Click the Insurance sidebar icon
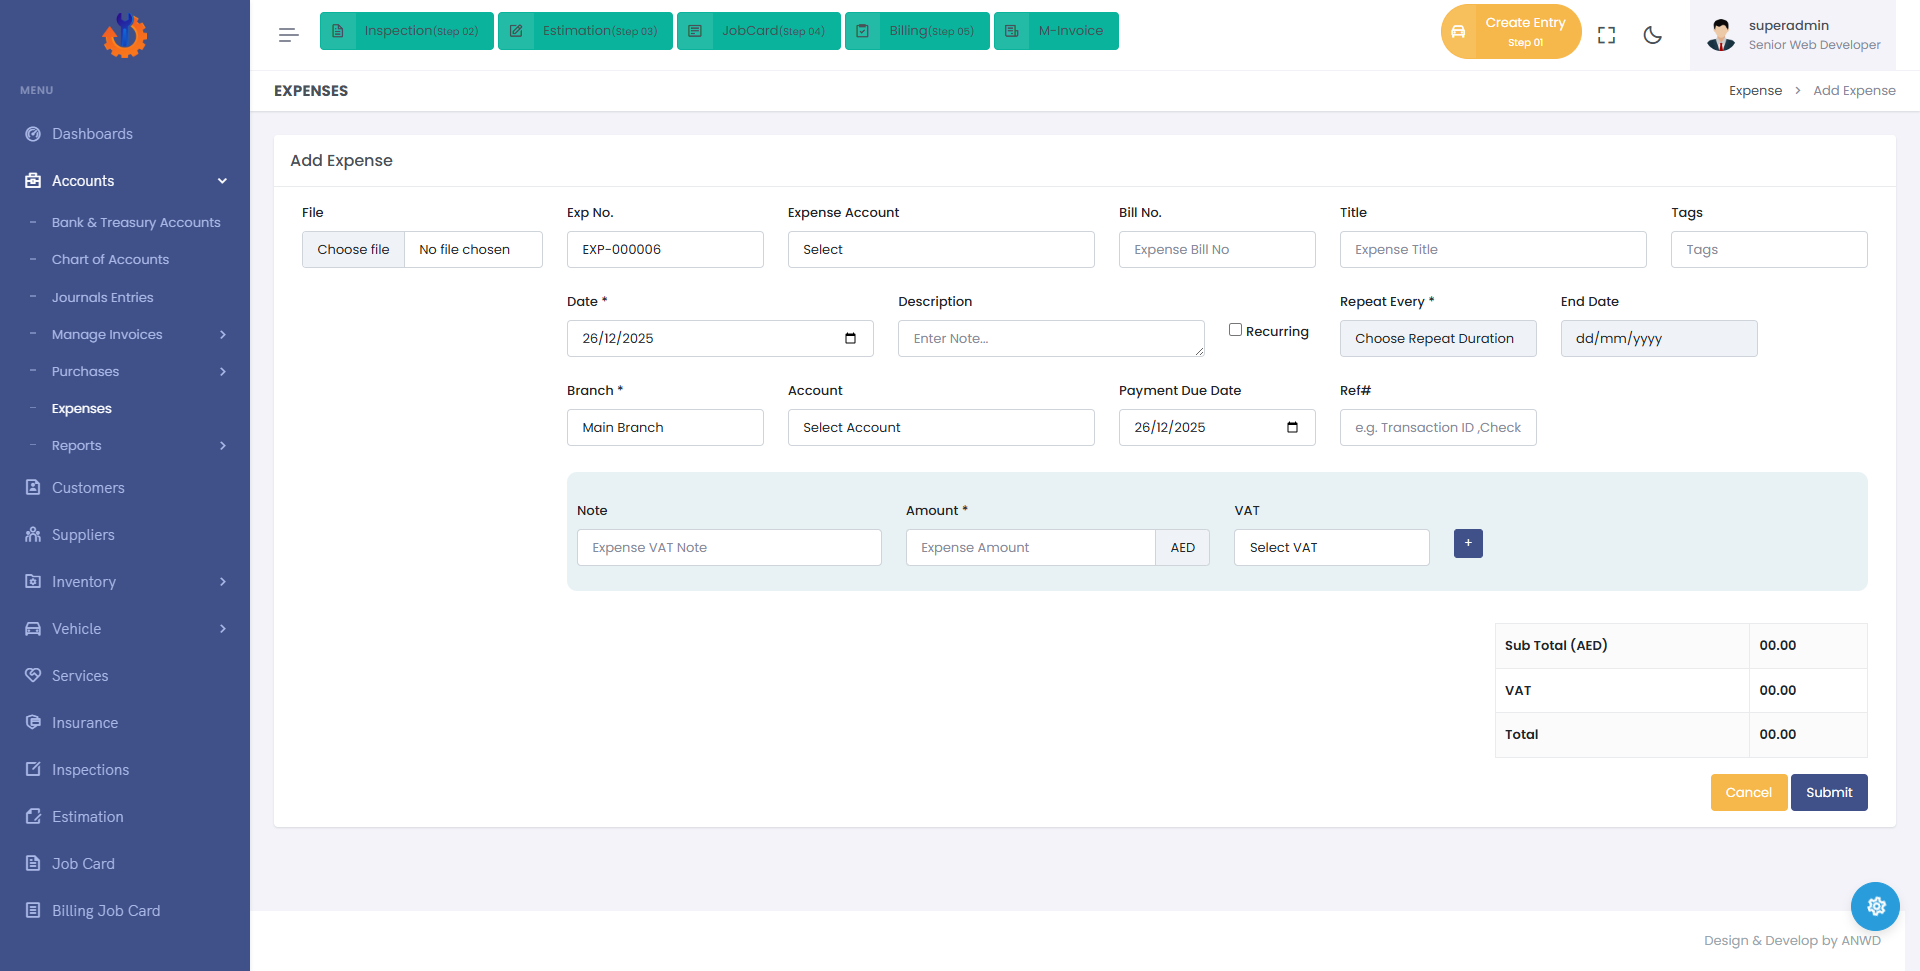The image size is (1920, 971). click(33, 722)
